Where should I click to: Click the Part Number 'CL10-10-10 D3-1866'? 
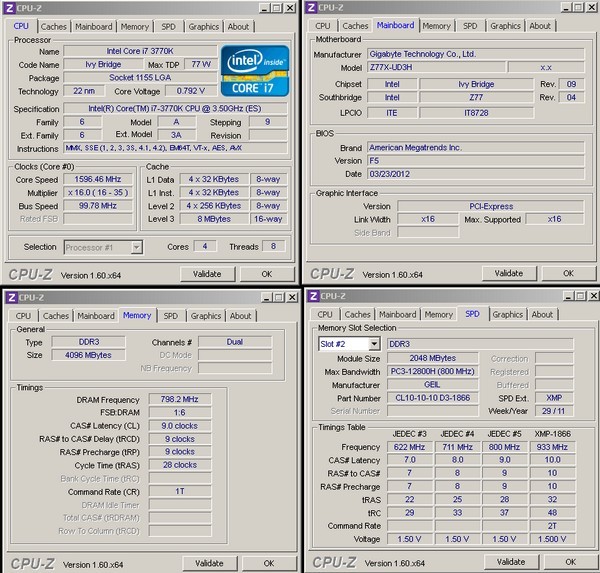(x=433, y=398)
